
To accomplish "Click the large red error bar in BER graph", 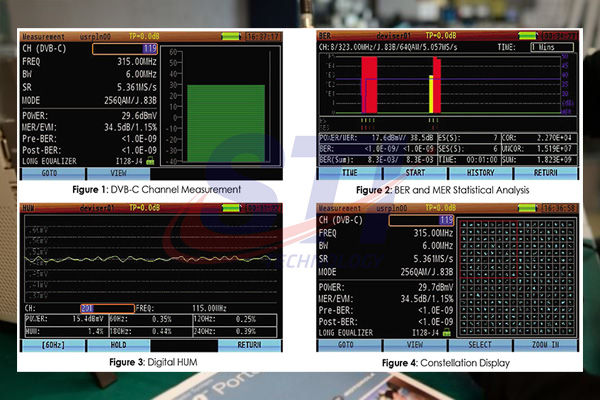I will point(370,82).
